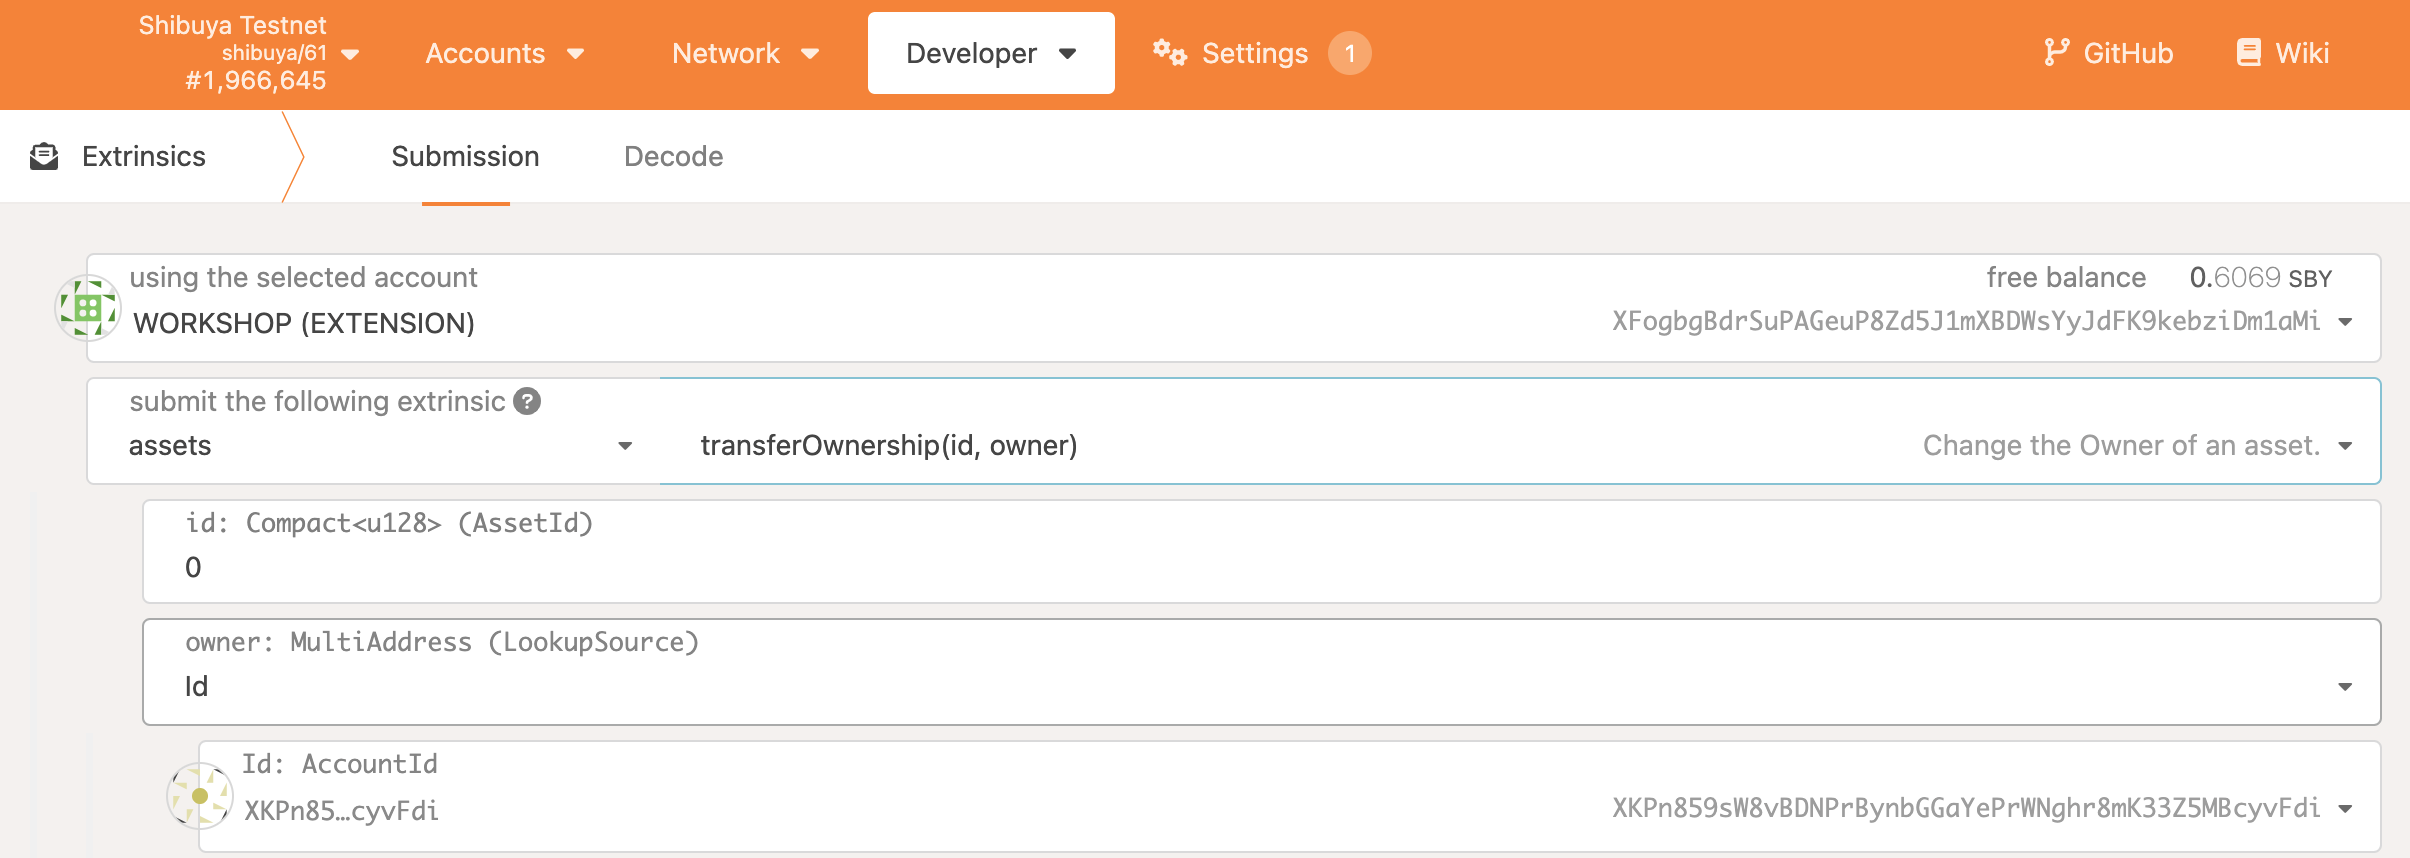Select the Submission tab

[465, 157]
